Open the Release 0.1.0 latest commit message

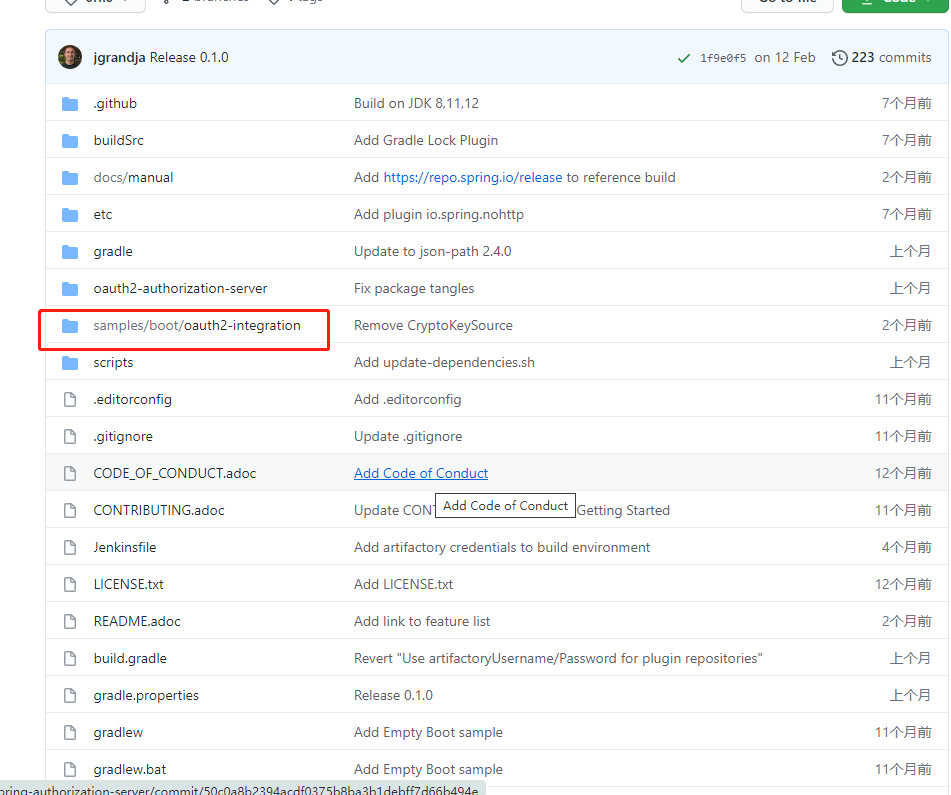(x=189, y=58)
